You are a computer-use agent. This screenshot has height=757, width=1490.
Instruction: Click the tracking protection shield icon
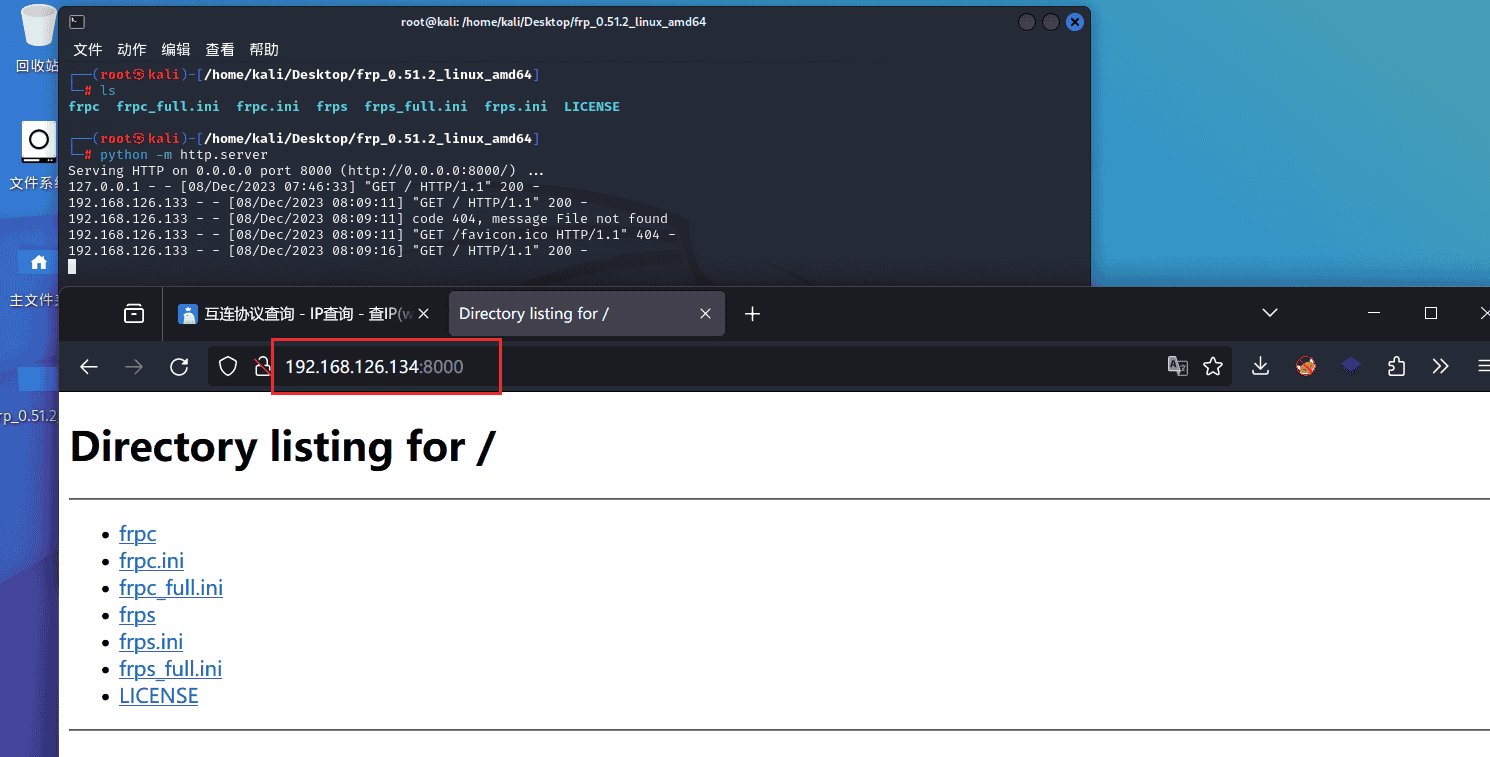[x=228, y=367]
